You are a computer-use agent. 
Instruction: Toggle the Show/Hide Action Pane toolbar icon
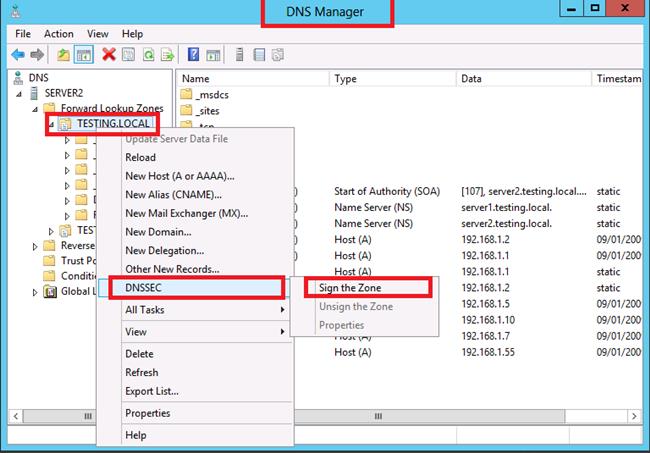[213, 55]
